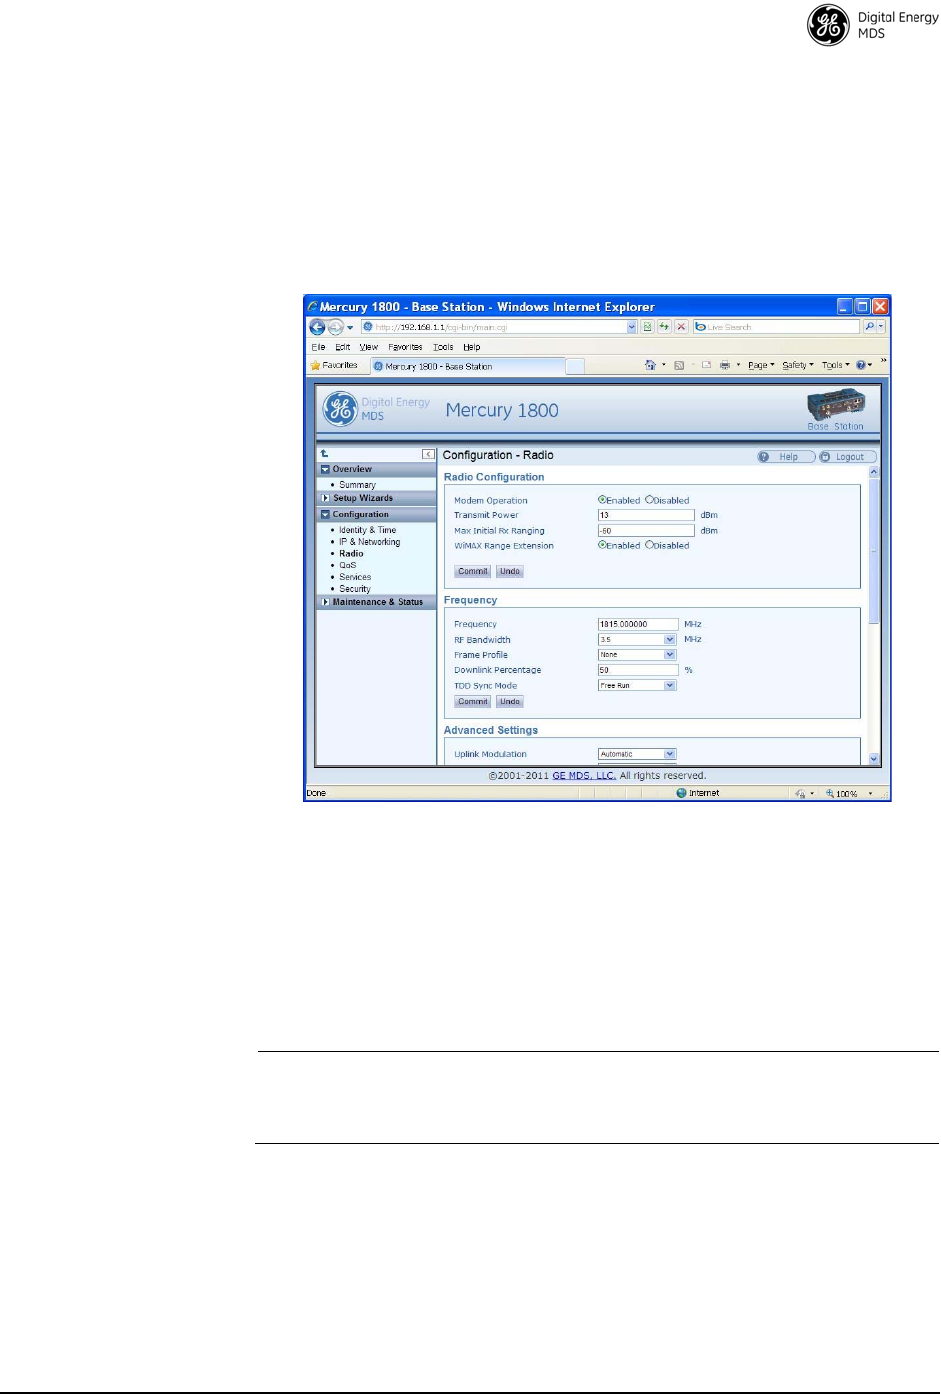
Task: Click the RSS feeds icon
Action: (x=679, y=365)
